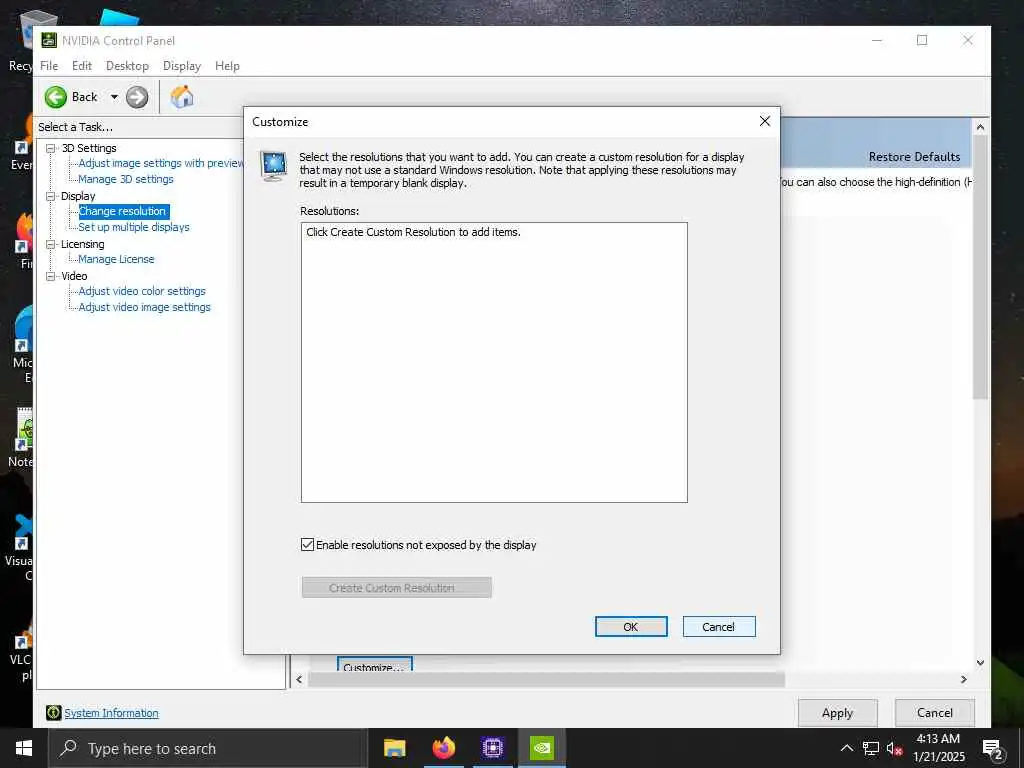Collapse the Video tree node
Image resolution: width=1024 pixels, height=768 pixels.
pos(50,276)
